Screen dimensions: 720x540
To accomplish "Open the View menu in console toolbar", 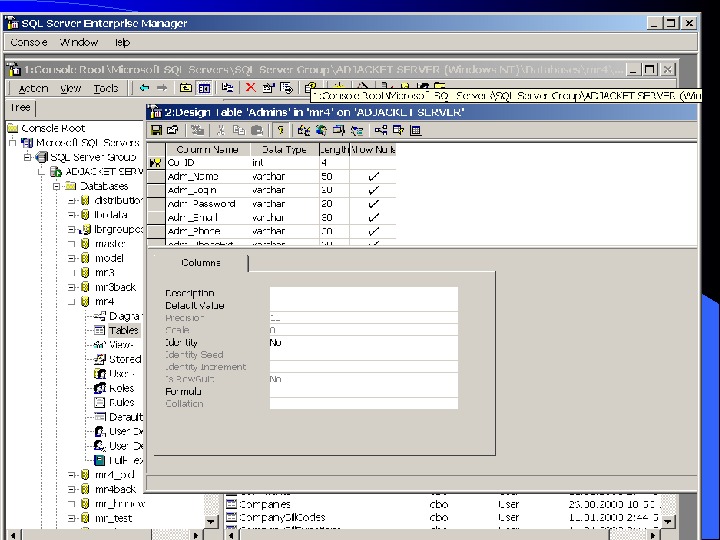I will [x=70, y=88].
